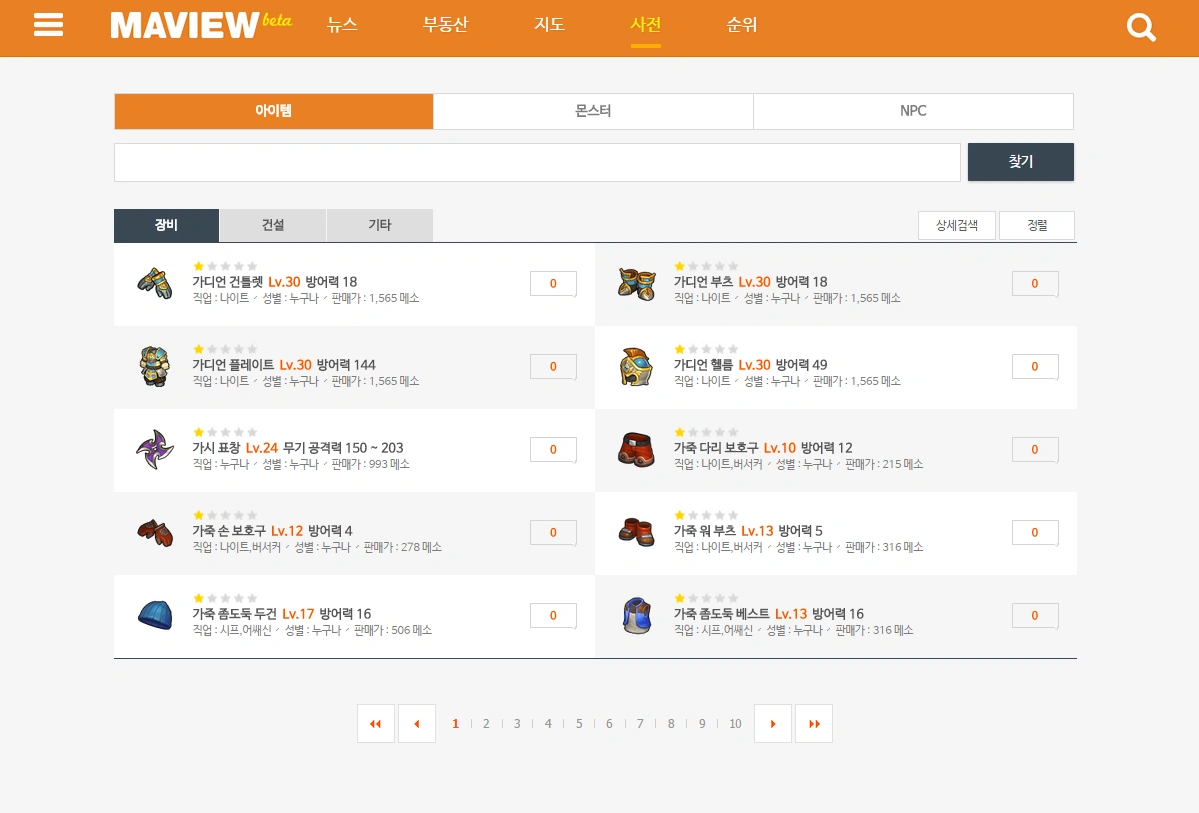Open the 가디언 부츠 item icon

click(637, 284)
